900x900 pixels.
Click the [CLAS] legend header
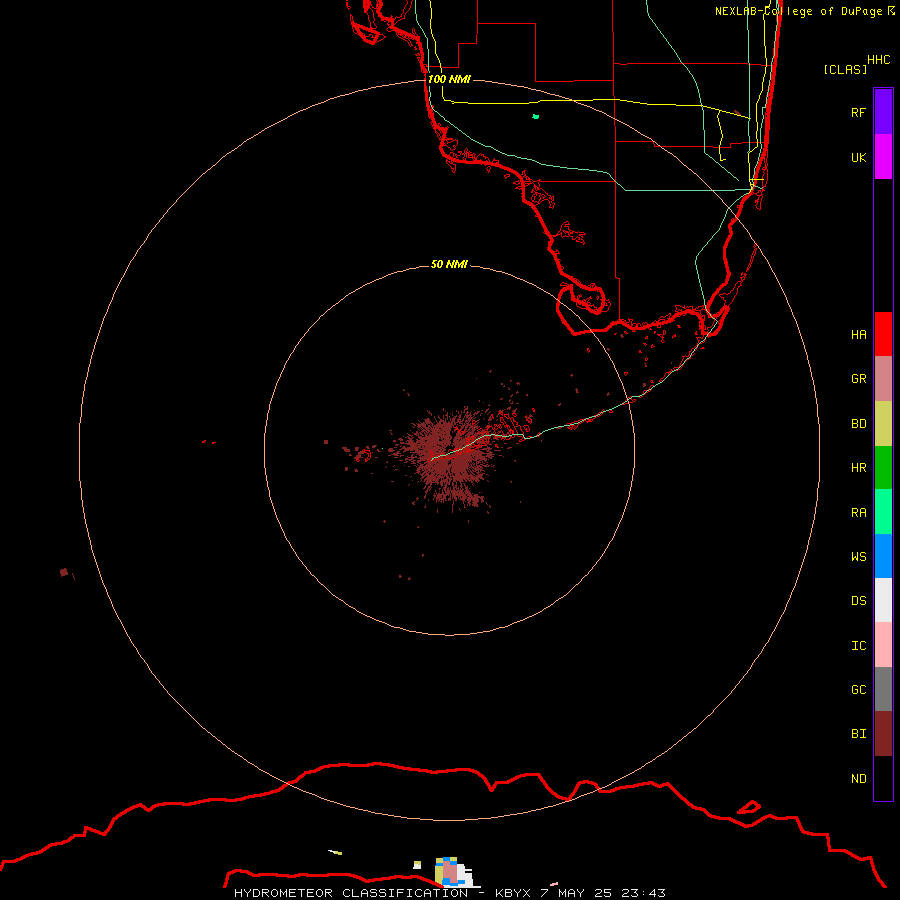pos(844,69)
